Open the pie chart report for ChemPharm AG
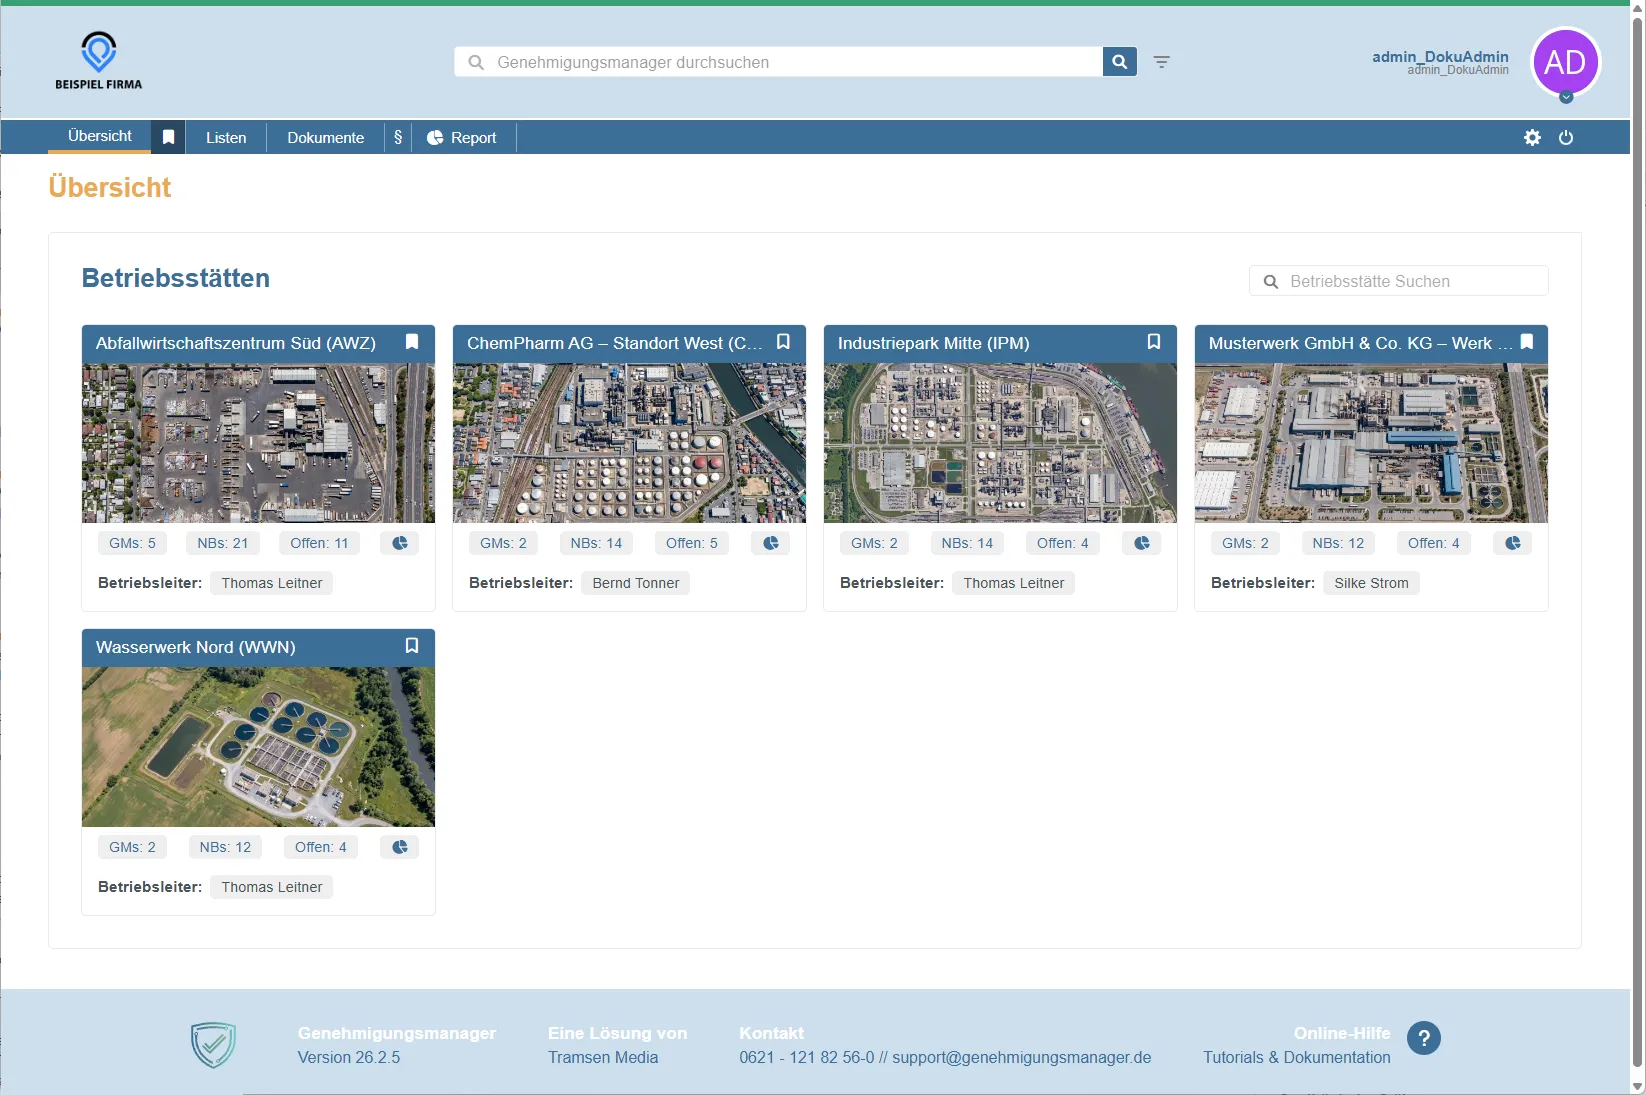 tap(771, 543)
